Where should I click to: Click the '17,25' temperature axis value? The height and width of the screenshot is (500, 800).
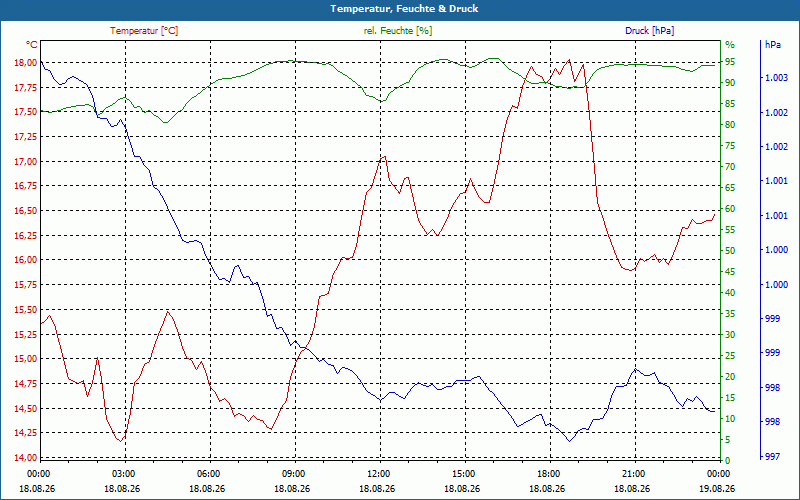click(27, 137)
